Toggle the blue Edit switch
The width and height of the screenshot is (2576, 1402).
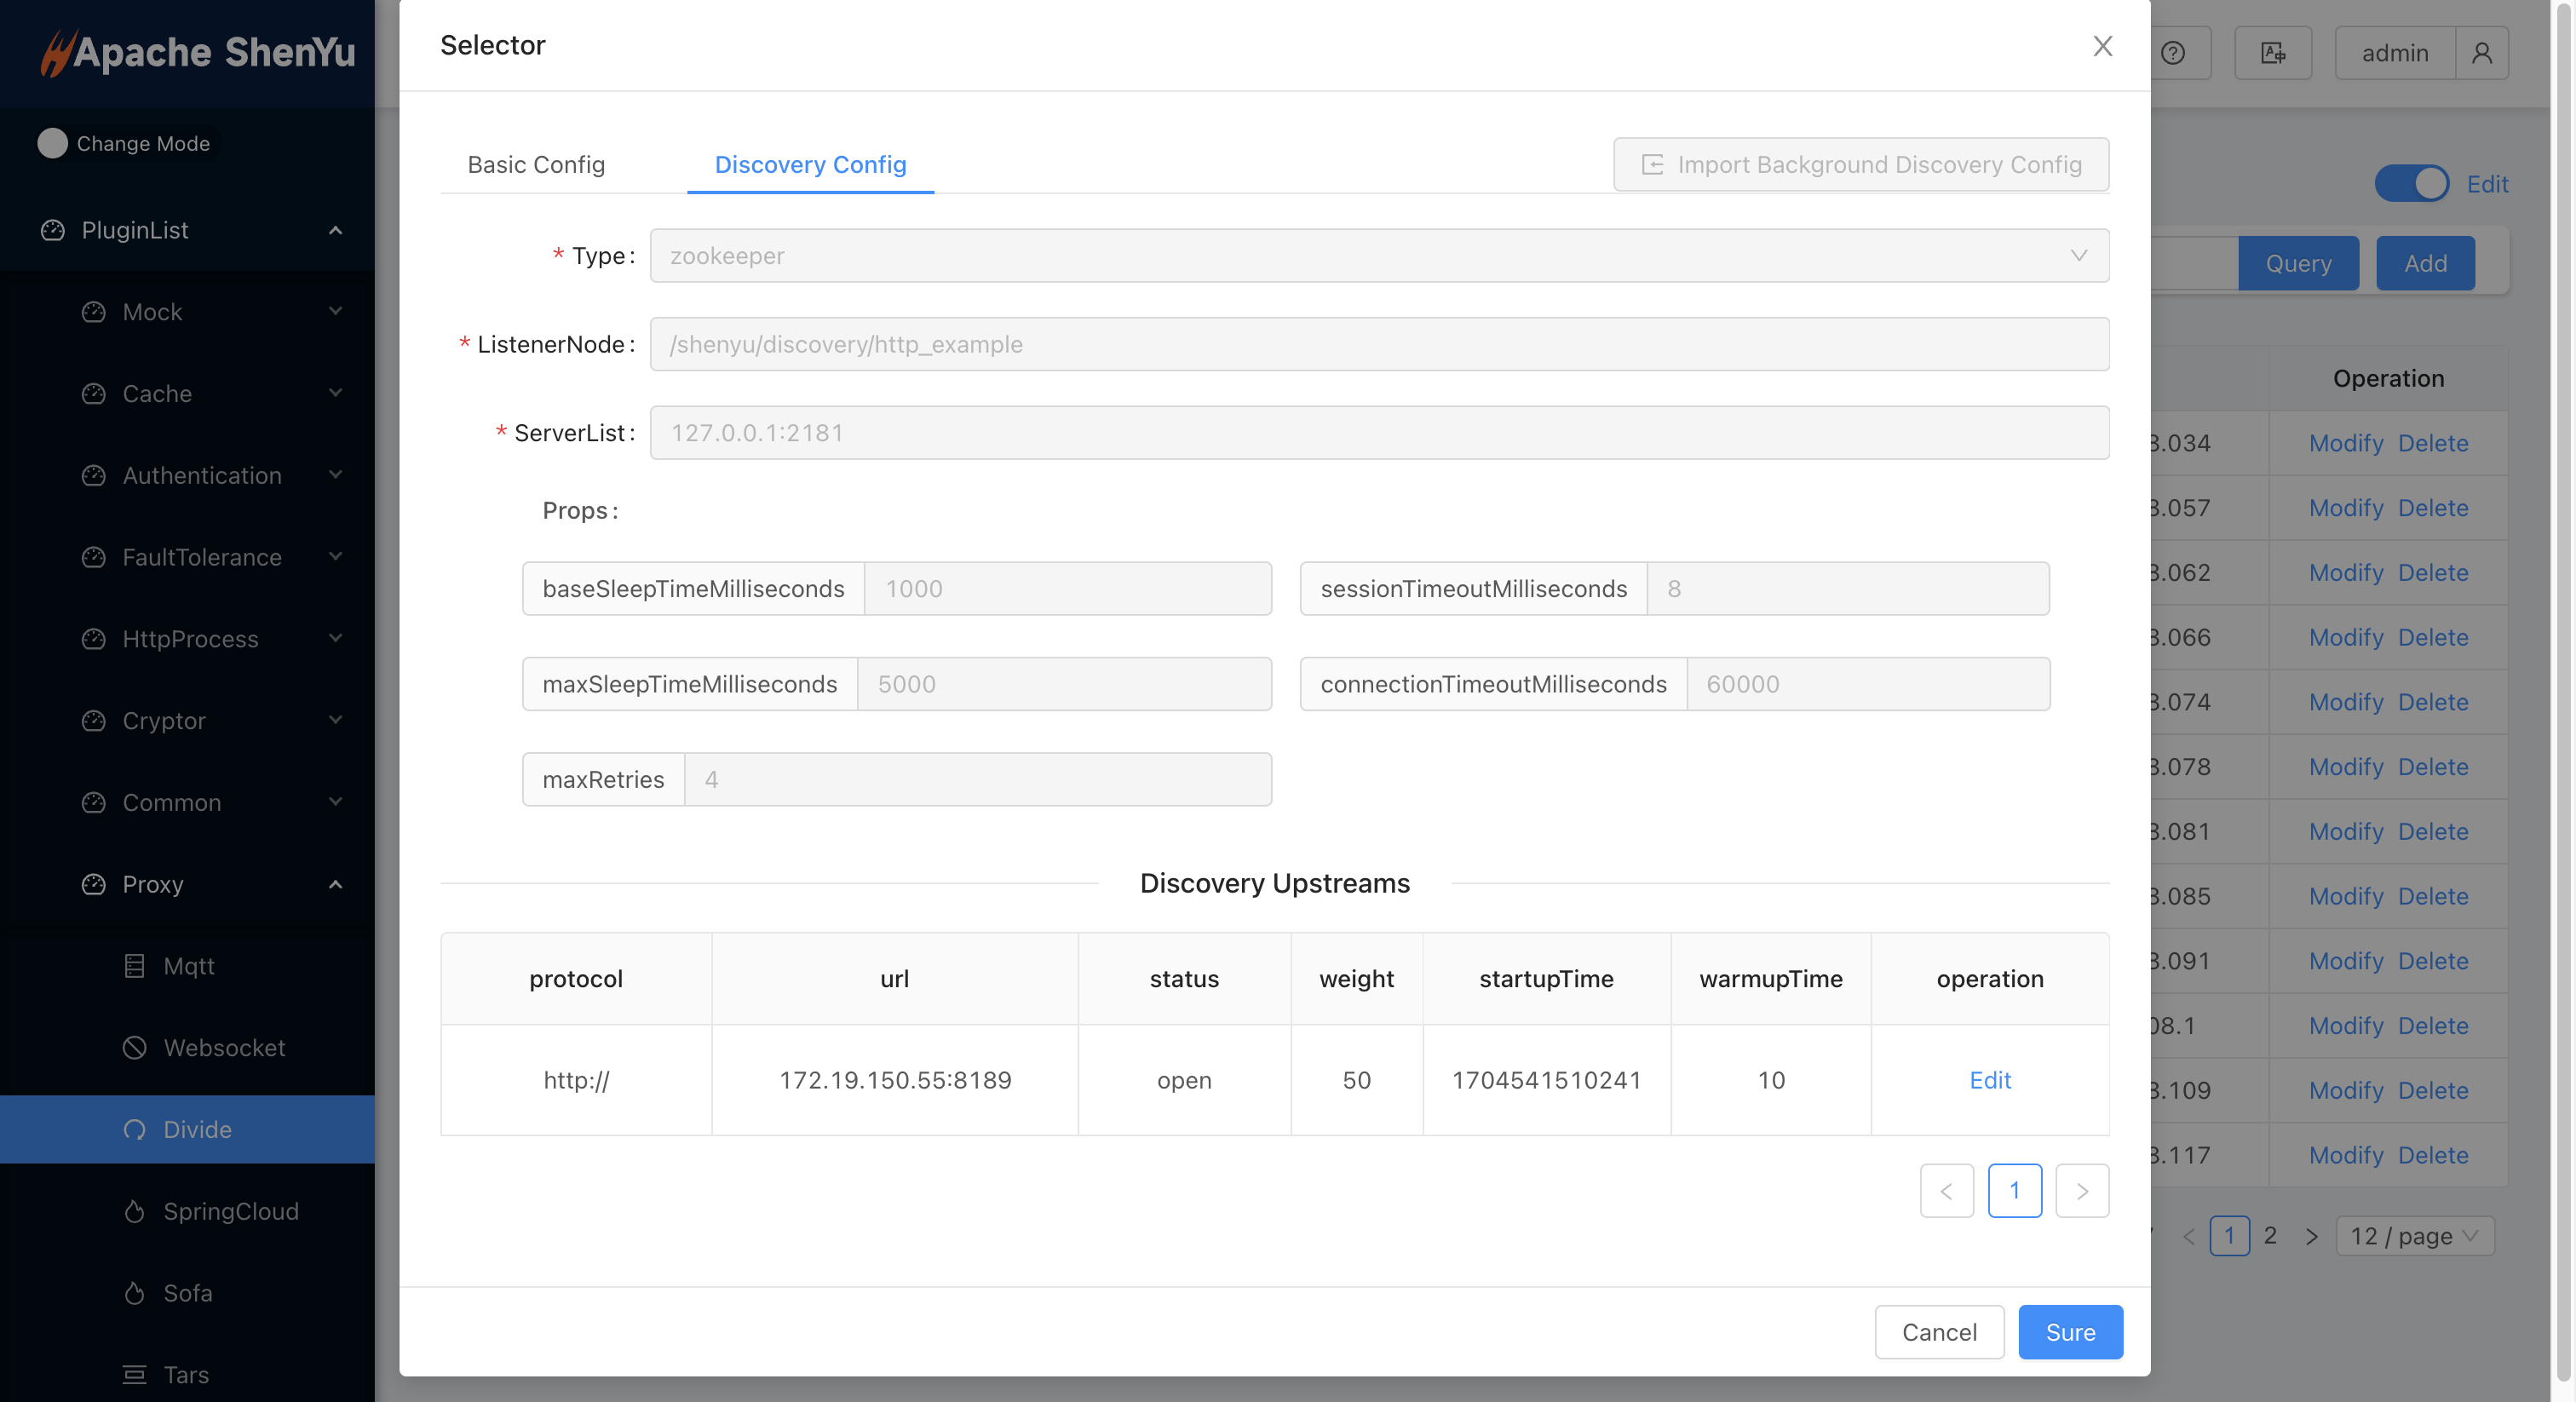2410,184
